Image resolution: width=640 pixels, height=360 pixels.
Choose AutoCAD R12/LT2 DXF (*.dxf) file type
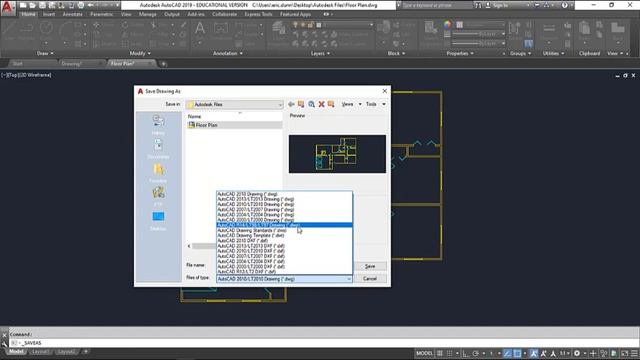(247, 271)
